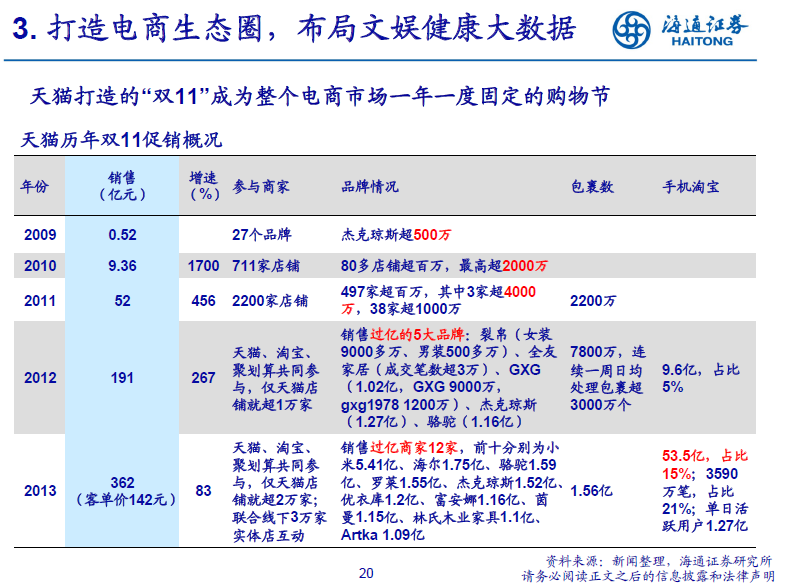Select the sales value '9.36'
The height and width of the screenshot is (584, 785).
(122, 266)
